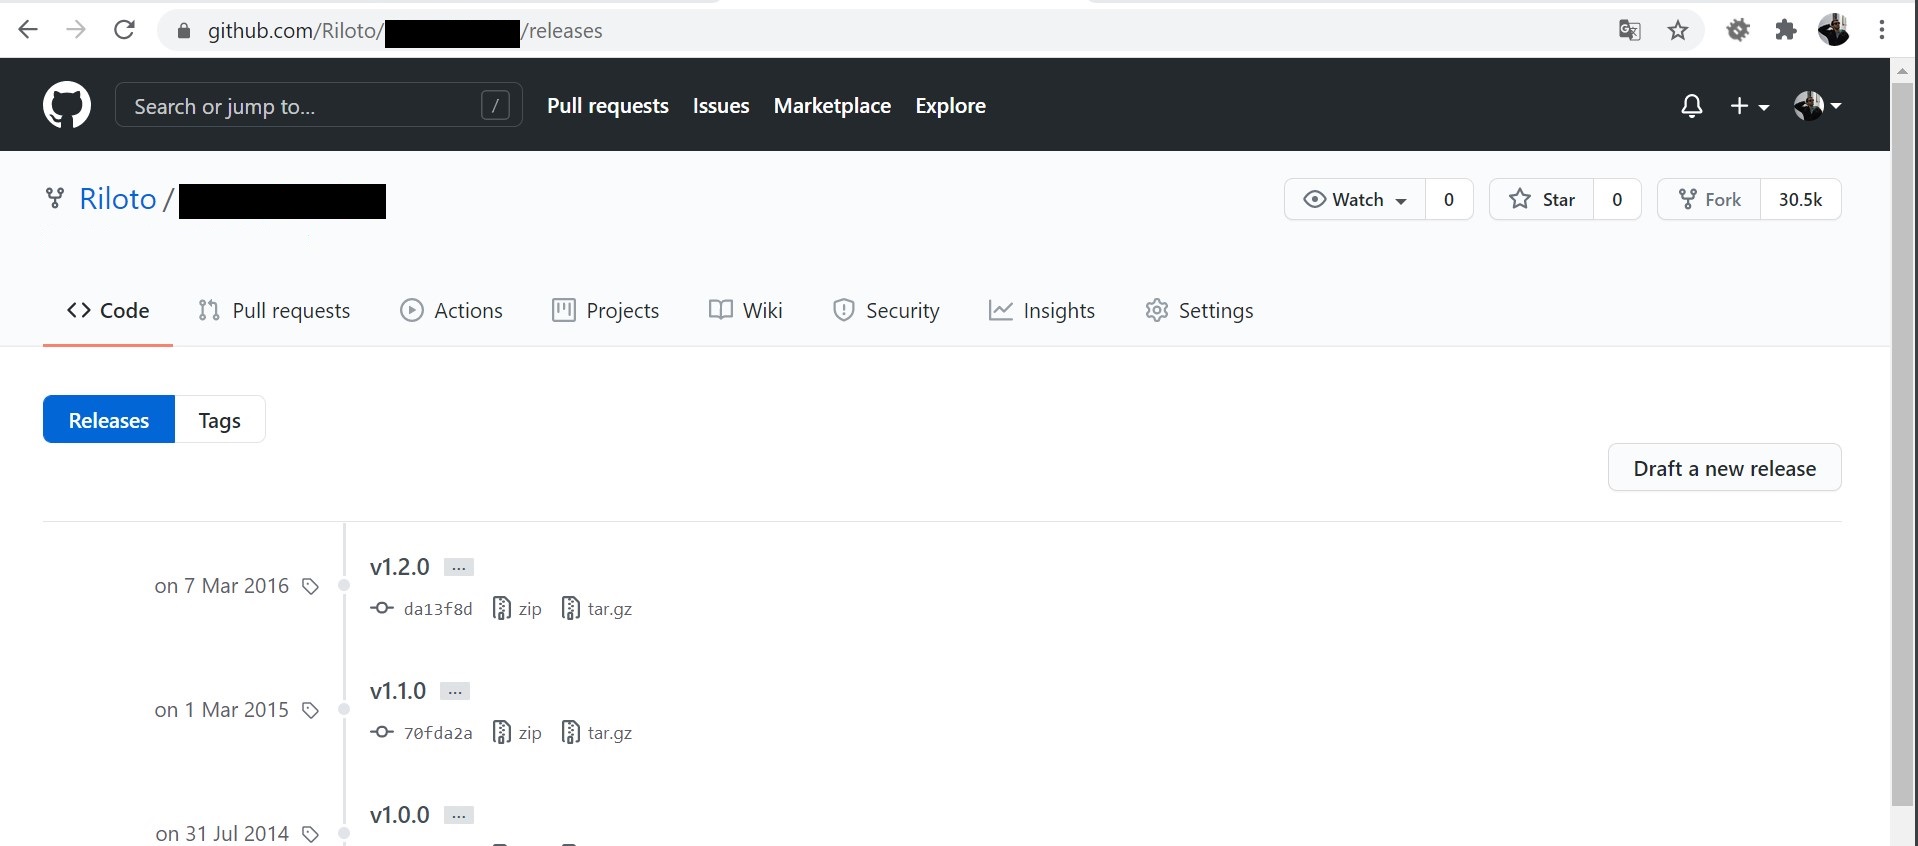Open the plus create-new dropdown

point(1750,106)
